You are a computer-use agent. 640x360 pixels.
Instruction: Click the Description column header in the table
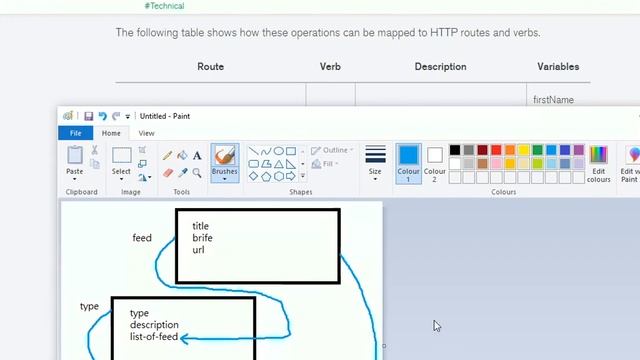(440, 67)
